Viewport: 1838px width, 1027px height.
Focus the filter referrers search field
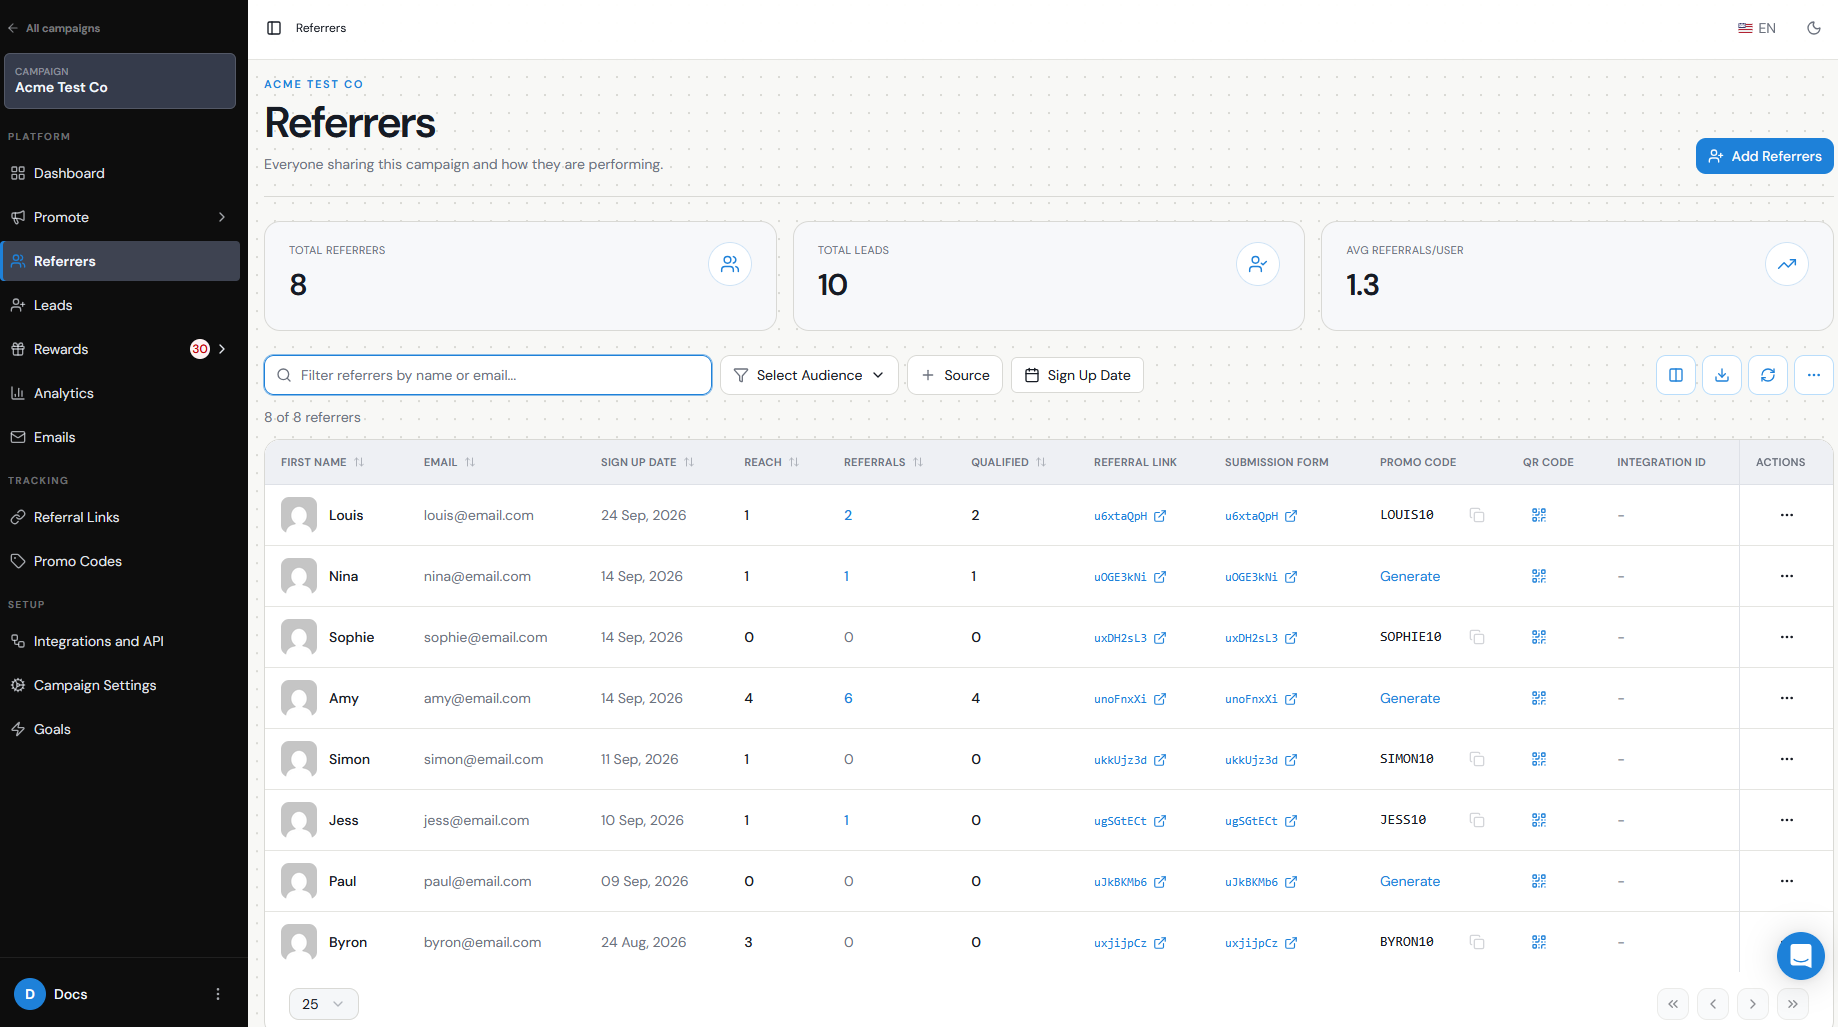[488, 375]
